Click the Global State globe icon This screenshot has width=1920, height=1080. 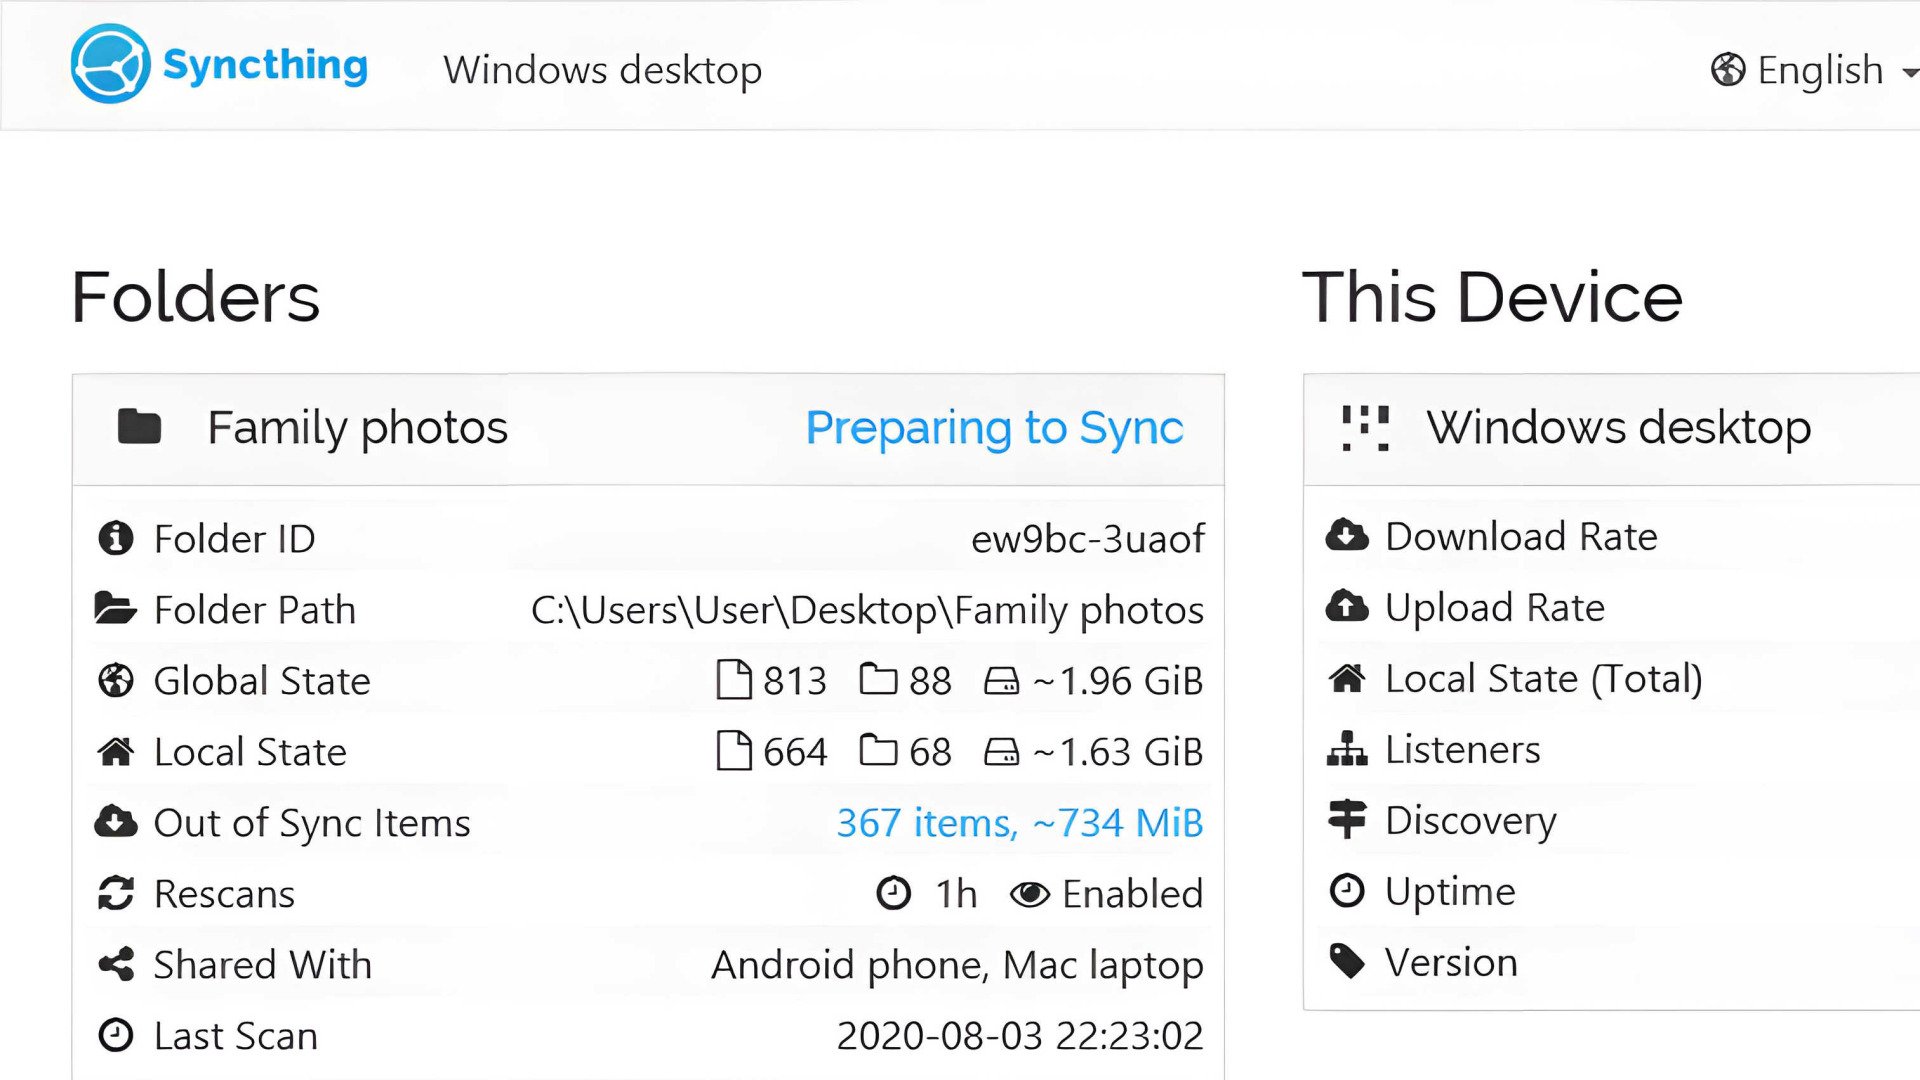[x=116, y=680]
